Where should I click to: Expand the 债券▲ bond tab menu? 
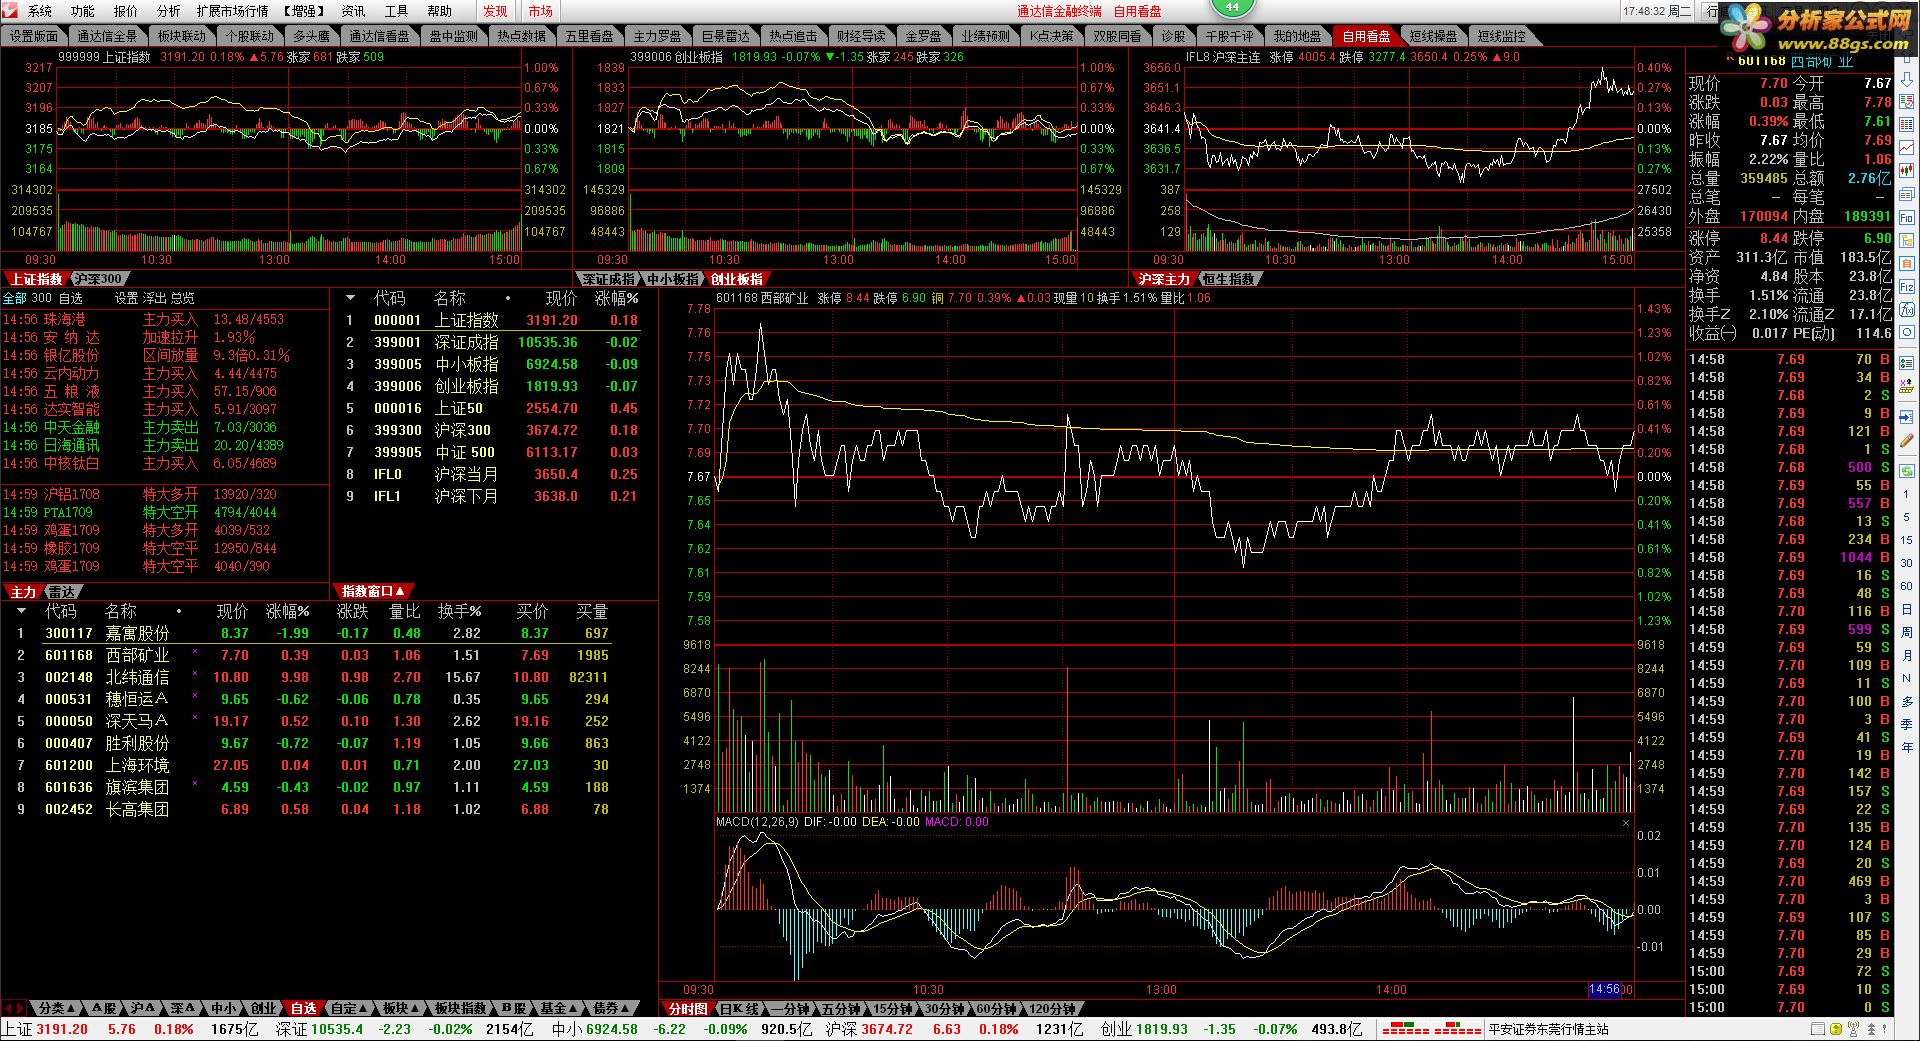pos(612,1008)
